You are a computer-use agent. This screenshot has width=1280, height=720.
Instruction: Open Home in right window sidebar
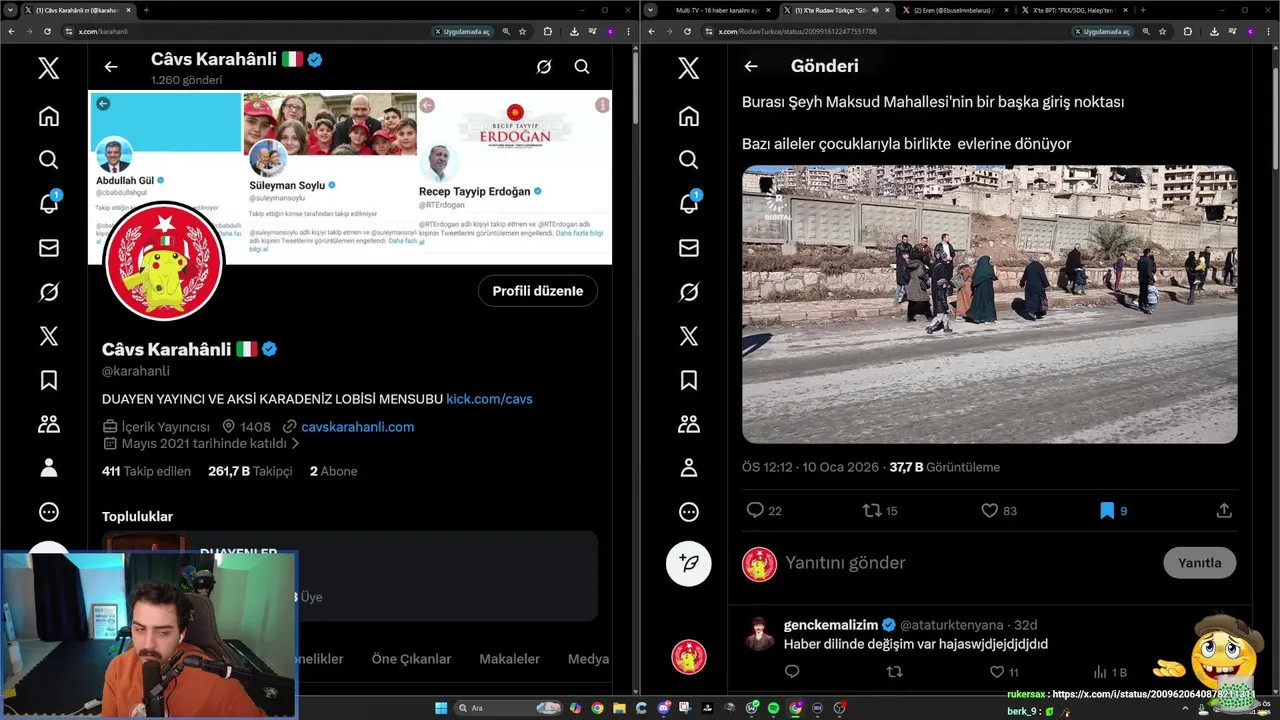pyautogui.click(x=688, y=116)
